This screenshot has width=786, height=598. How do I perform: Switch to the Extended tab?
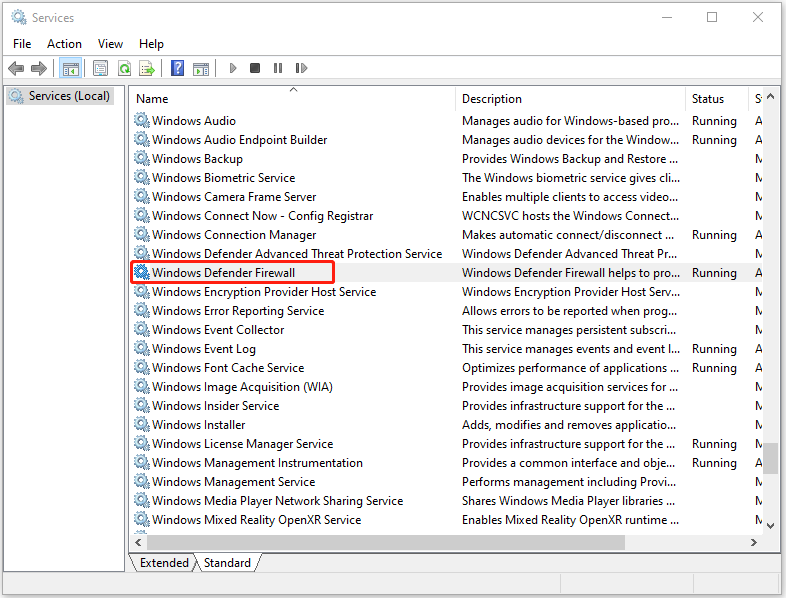[164, 563]
